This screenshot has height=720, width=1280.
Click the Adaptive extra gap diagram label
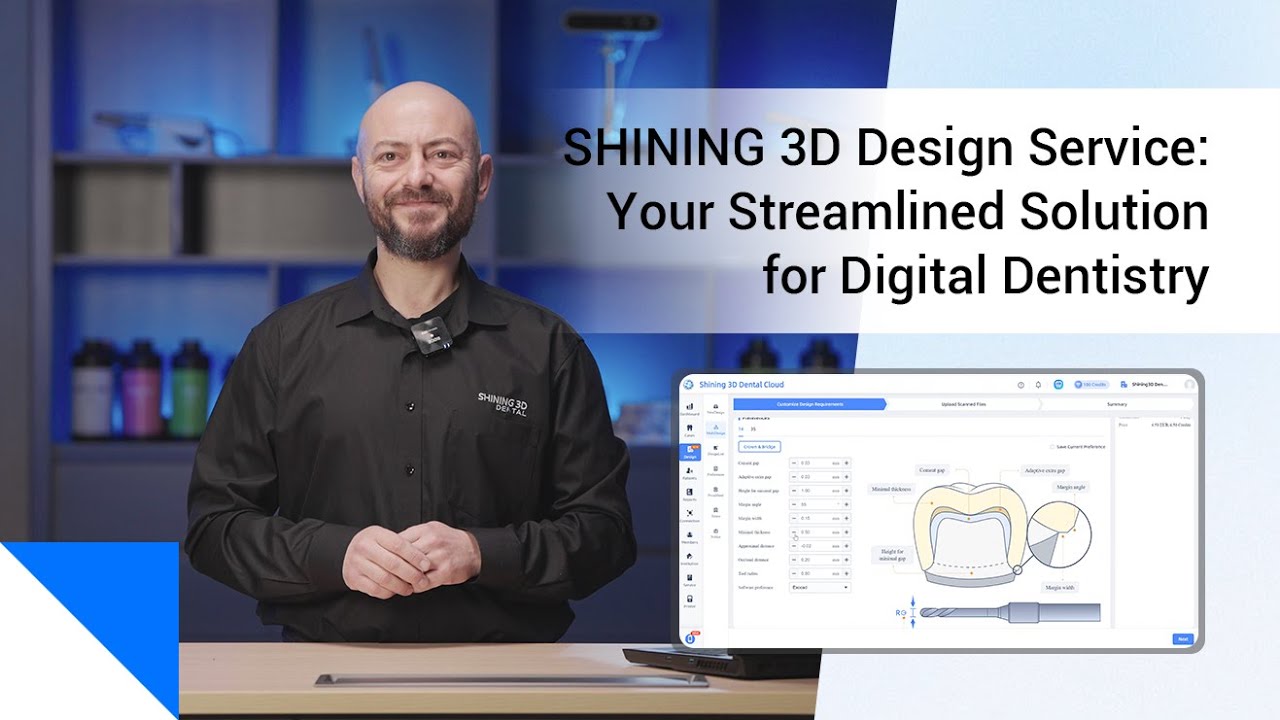tap(1045, 470)
